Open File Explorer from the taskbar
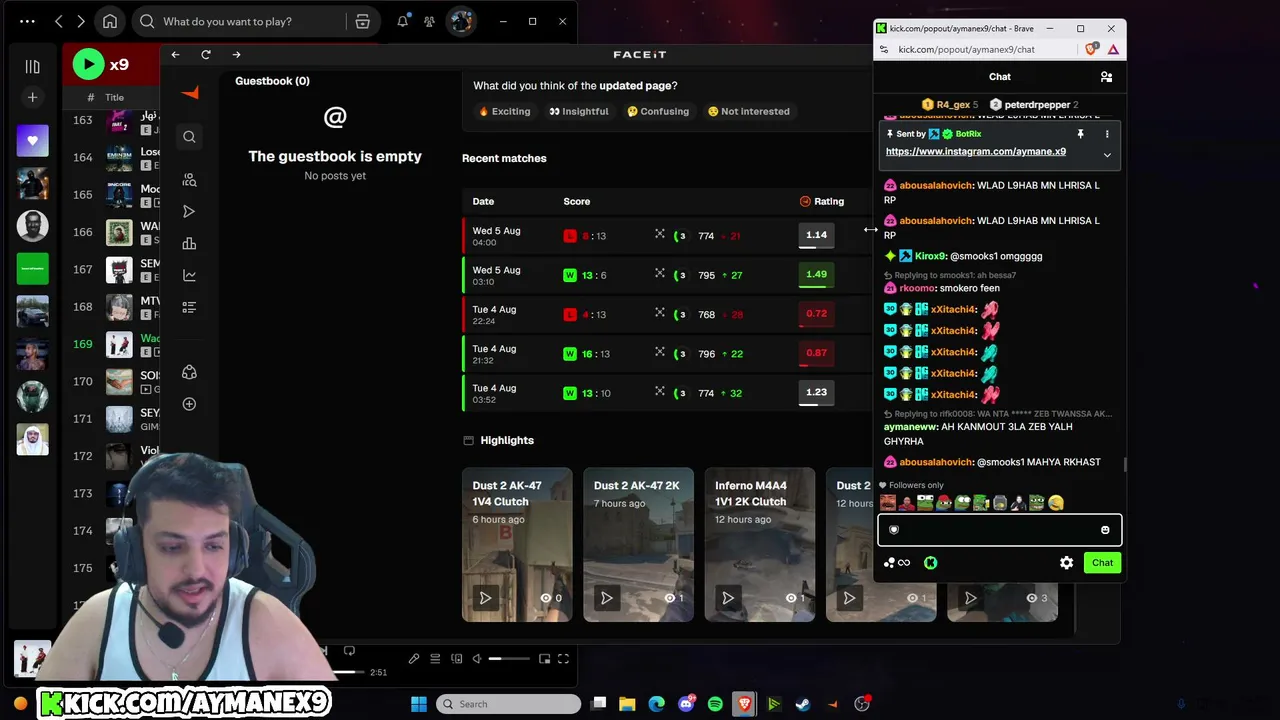This screenshot has height=720, width=1280. pos(627,704)
